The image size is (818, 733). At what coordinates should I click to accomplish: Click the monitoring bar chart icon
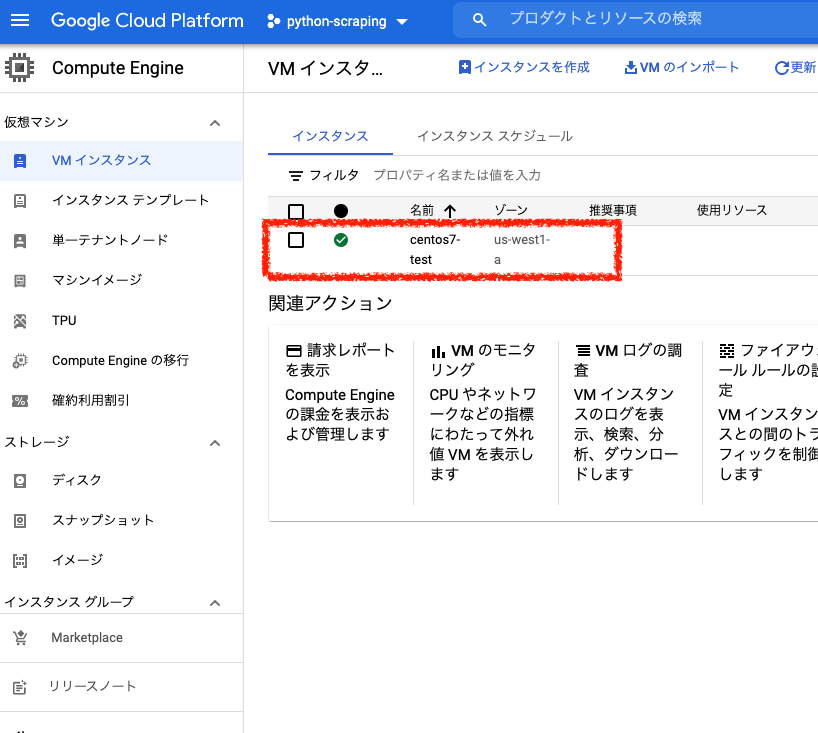(438, 352)
